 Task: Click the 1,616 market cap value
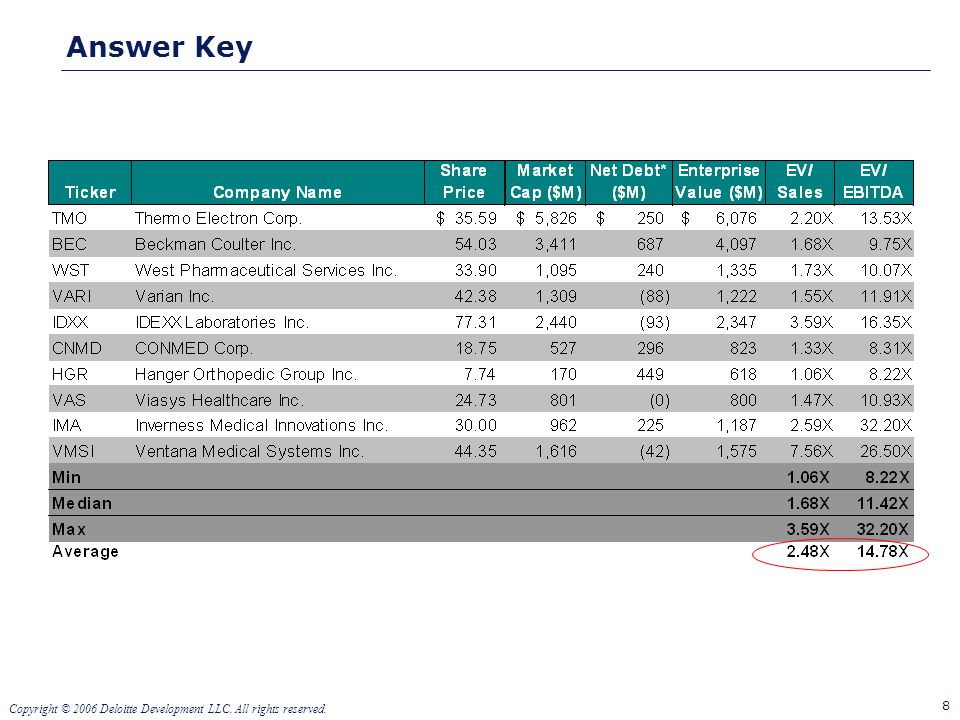click(x=556, y=451)
